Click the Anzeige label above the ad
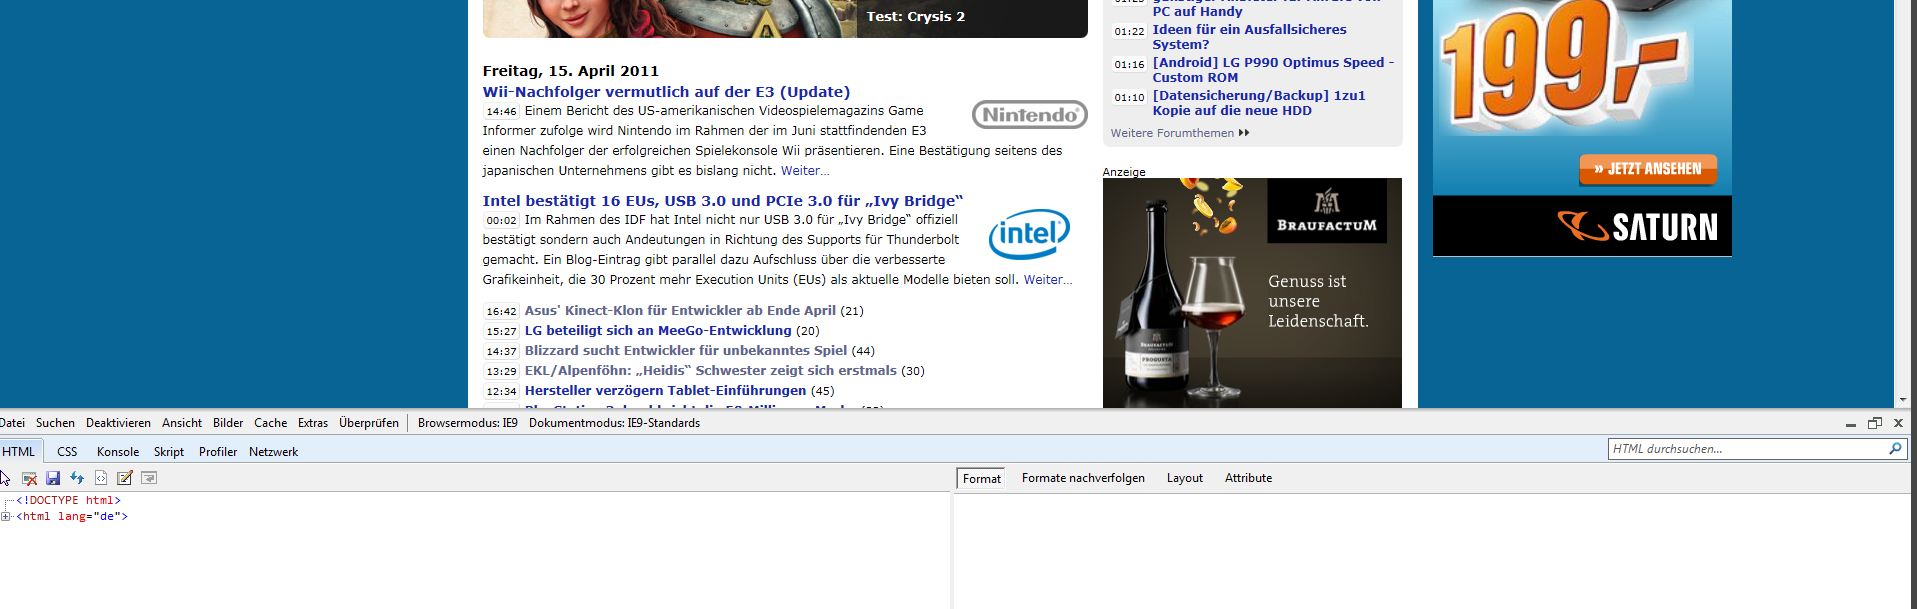Screen dimensions: 1917x609 click(x=1124, y=172)
